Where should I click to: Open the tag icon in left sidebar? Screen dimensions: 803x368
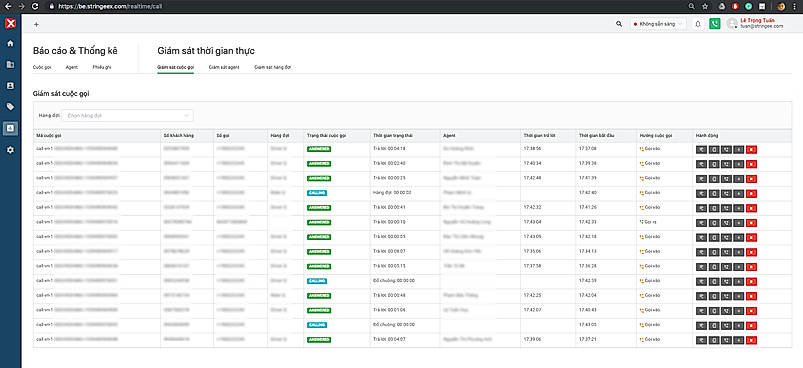[10, 106]
